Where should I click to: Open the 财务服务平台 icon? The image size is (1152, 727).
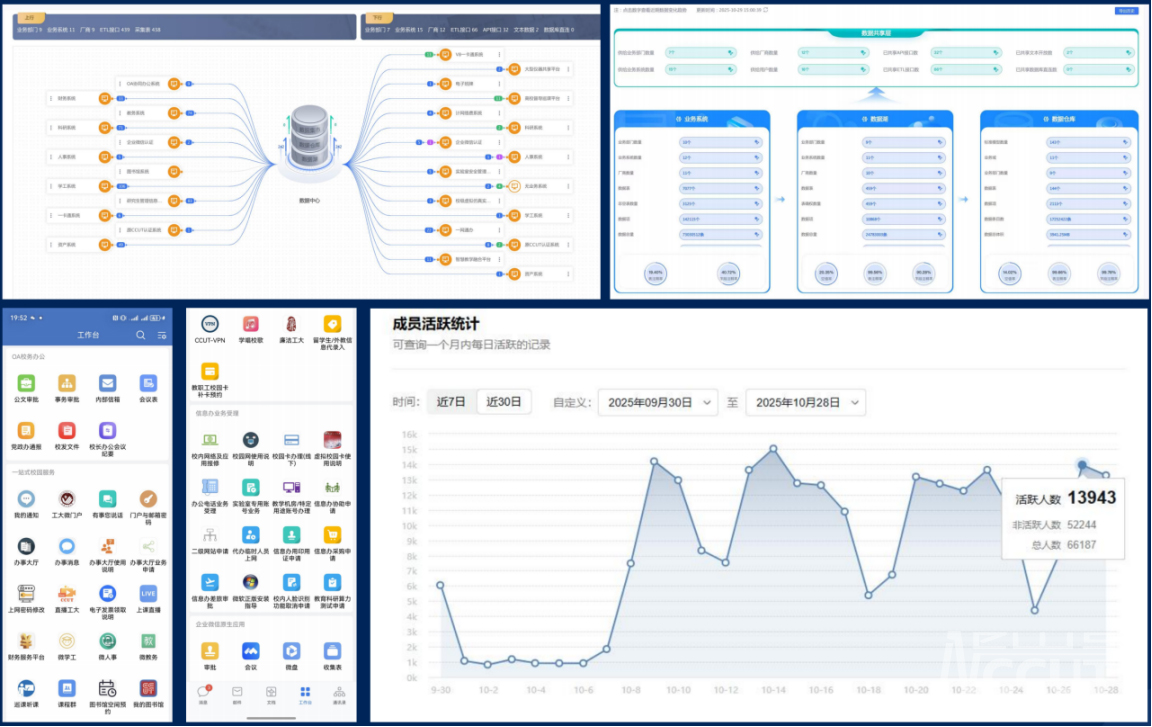26,642
